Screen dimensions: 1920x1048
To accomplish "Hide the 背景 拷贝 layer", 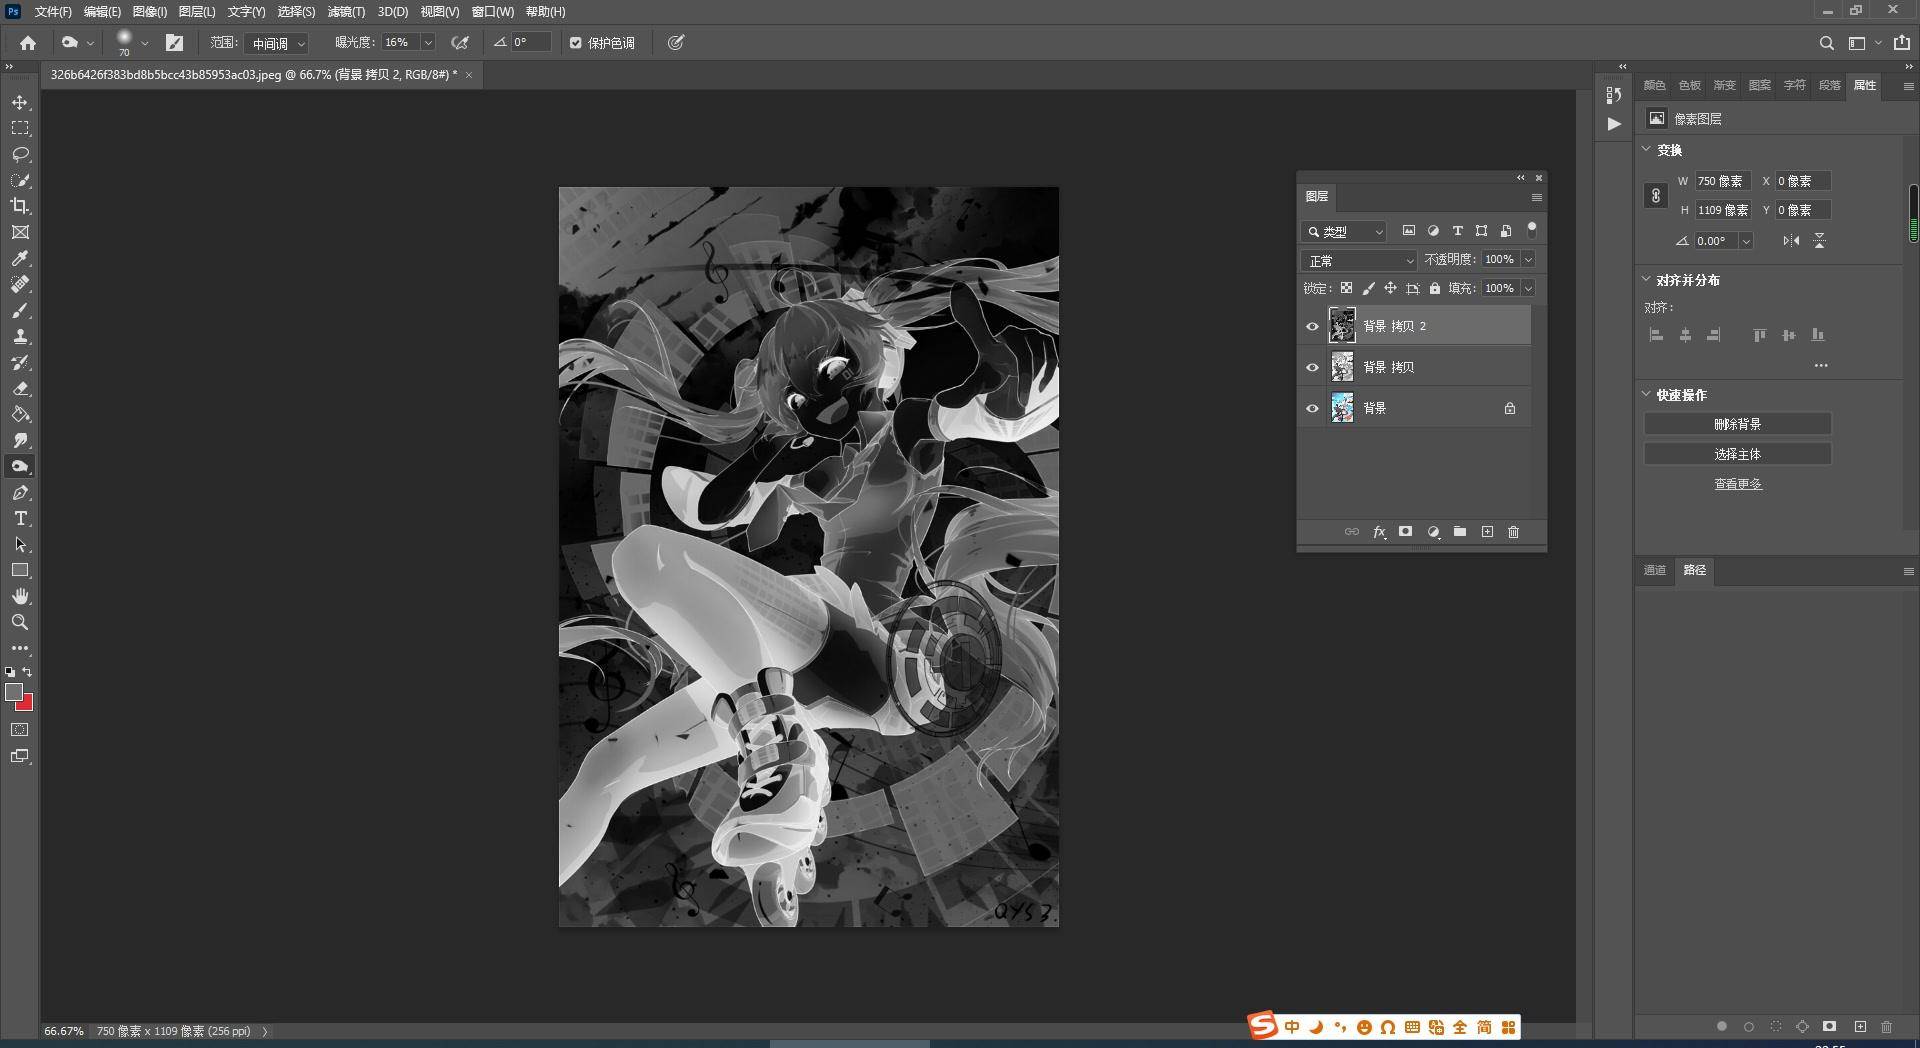I will tap(1312, 367).
